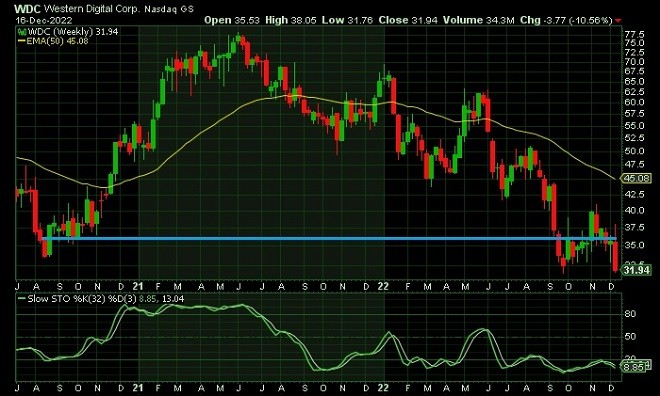Click year label 22 on price chart time axis
This screenshot has width=660, height=396.
click(x=383, y=287)
